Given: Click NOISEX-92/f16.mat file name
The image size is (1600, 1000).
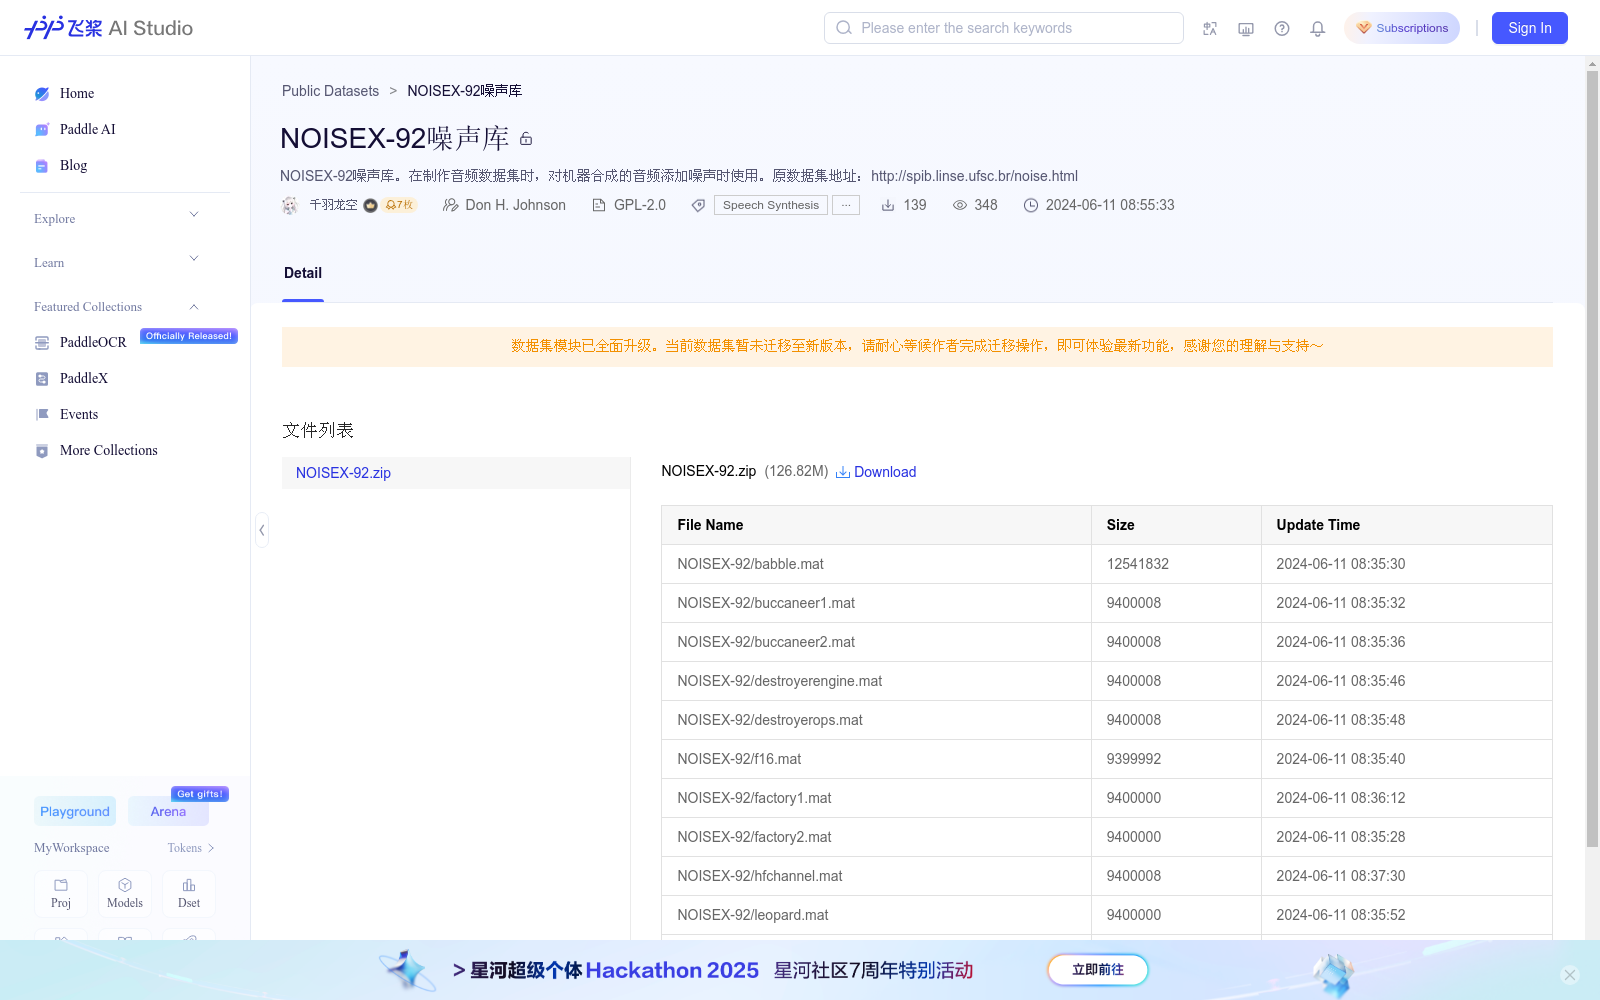Looking at the screenshot, I should (x=739, y=759).
